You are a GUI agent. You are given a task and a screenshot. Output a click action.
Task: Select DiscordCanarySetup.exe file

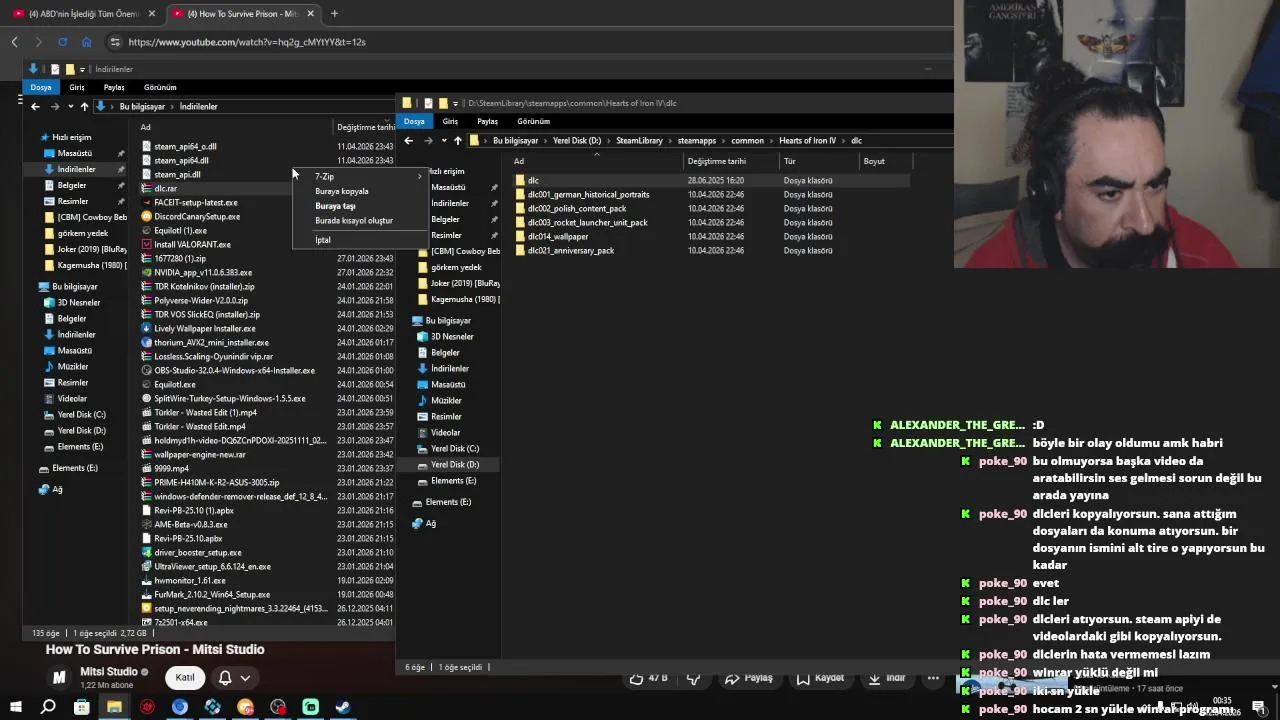(x=197, y=216)
